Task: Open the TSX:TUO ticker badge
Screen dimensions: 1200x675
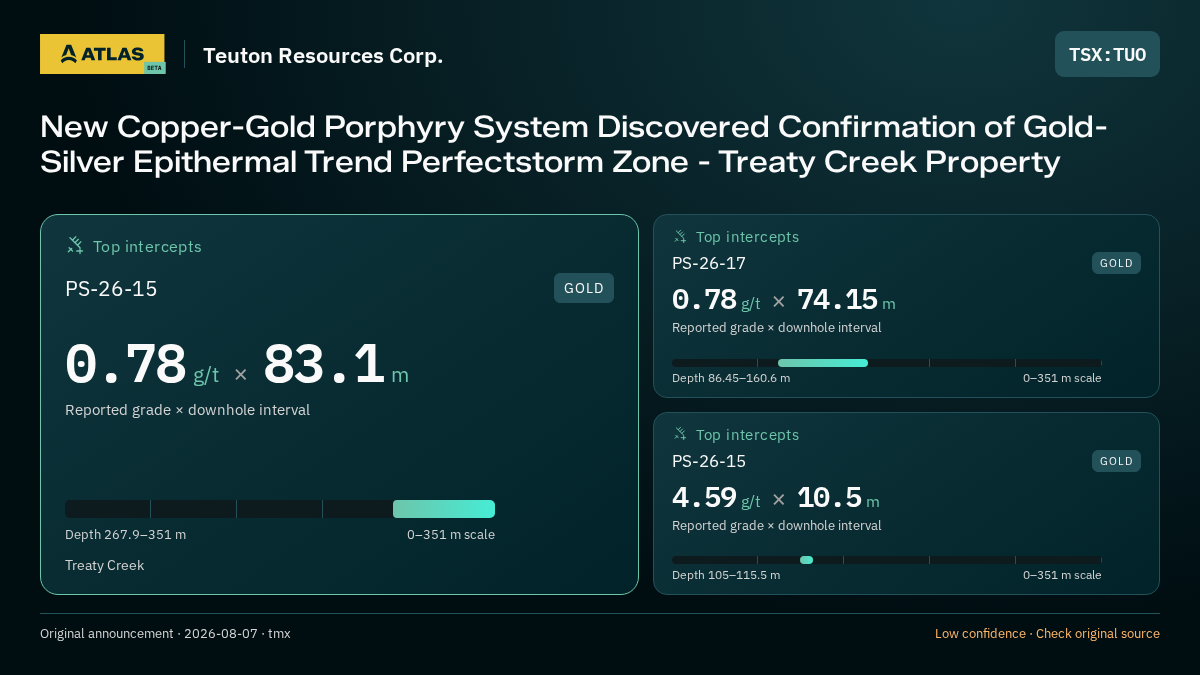Action: click(x=1107, y=54)
